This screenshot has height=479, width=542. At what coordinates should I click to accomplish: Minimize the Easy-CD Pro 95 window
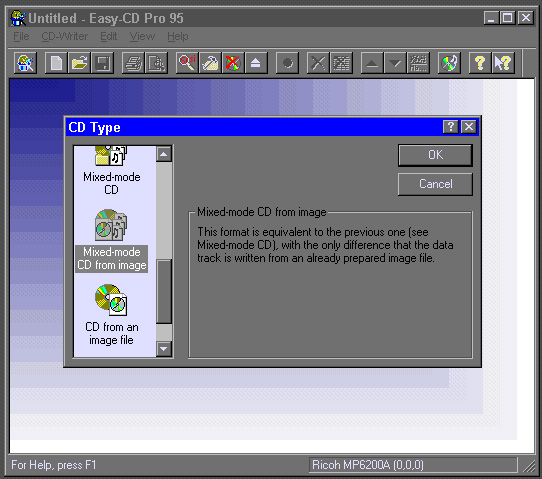tap(491, 18)
